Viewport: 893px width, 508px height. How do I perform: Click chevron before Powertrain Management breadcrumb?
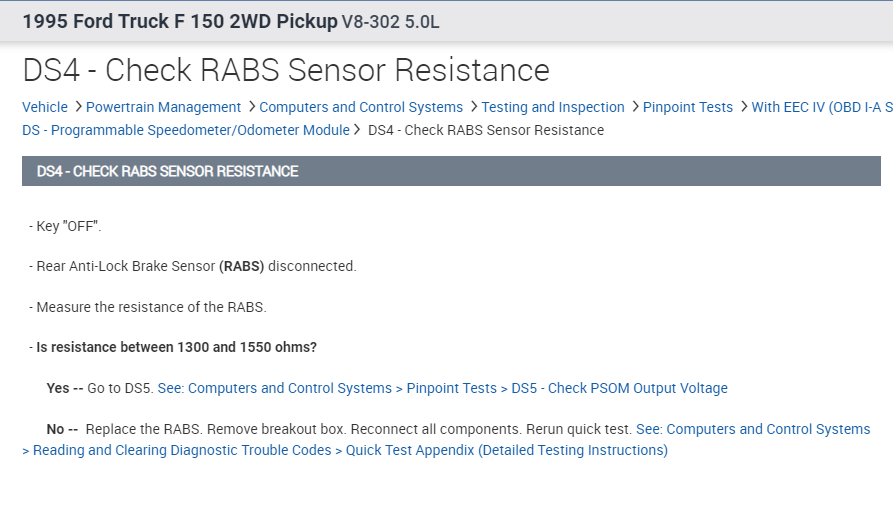click(x=78, y=107)
